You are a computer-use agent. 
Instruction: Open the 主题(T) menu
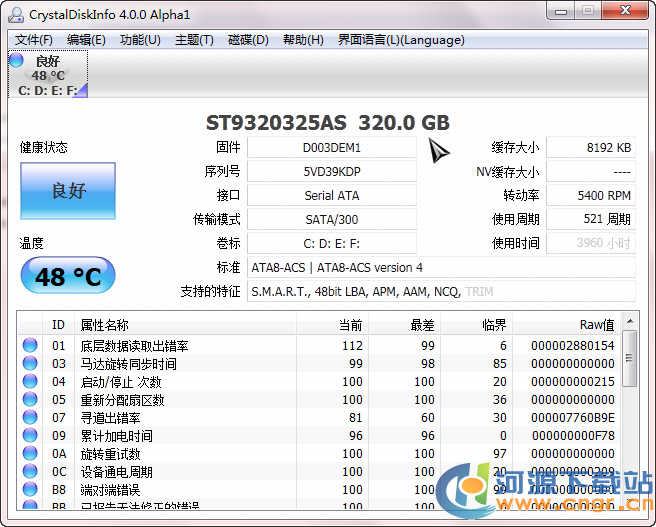point(194,40)
